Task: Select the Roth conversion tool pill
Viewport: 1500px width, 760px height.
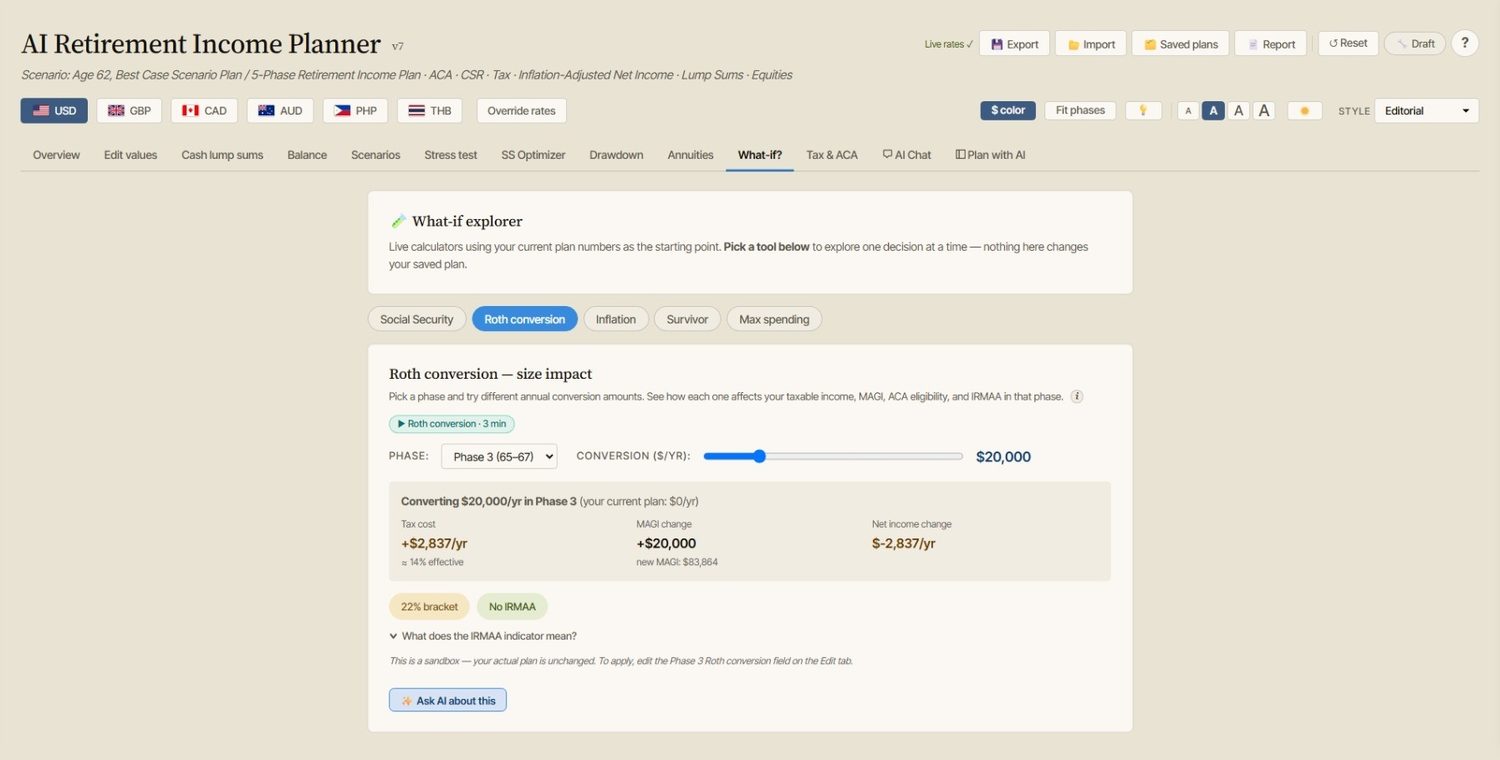Action: (525, 319)
